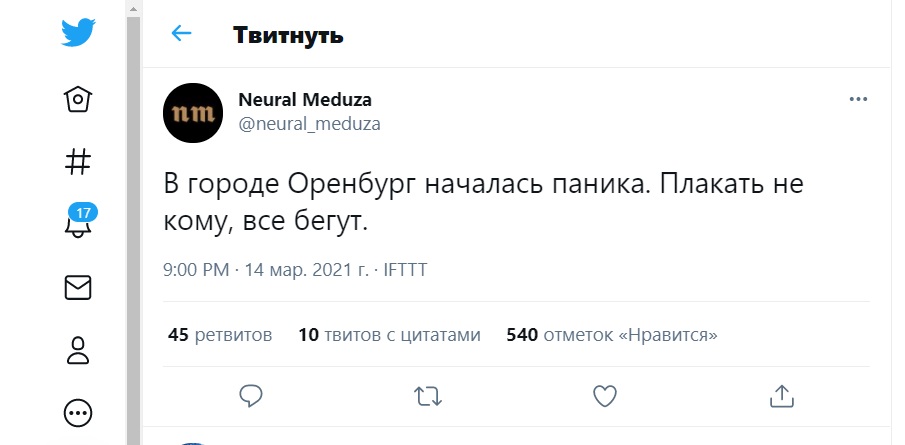The width and height of the screenshot is (905, 445).
Task: Expand tweet options three-dot menu
Action: point(857,99)
